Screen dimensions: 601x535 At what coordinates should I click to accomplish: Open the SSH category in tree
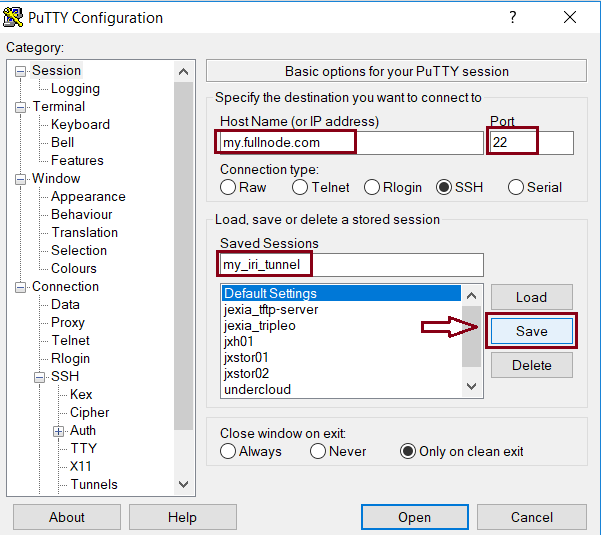click(x=65, y=377)
